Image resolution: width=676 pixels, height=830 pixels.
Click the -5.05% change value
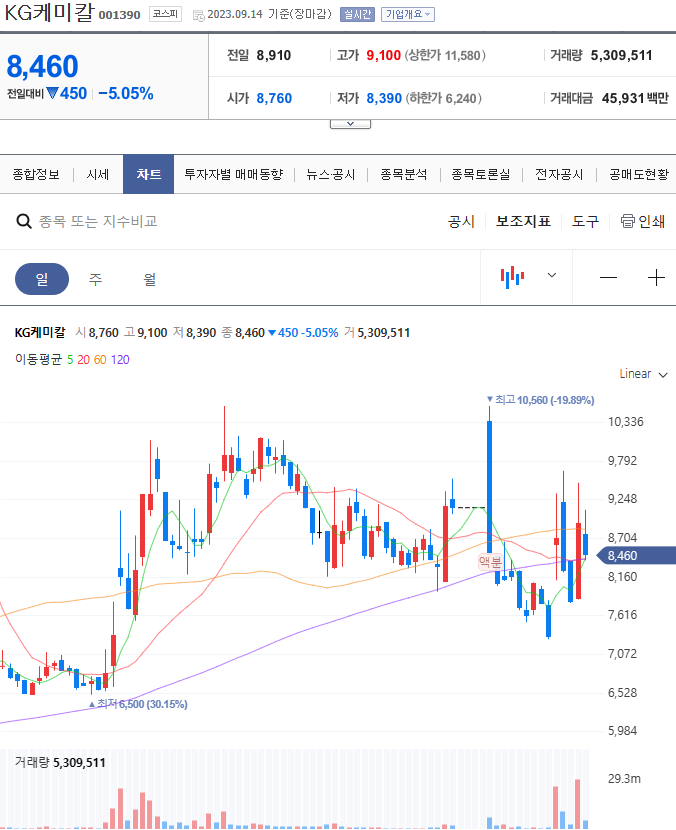(126, 94)
